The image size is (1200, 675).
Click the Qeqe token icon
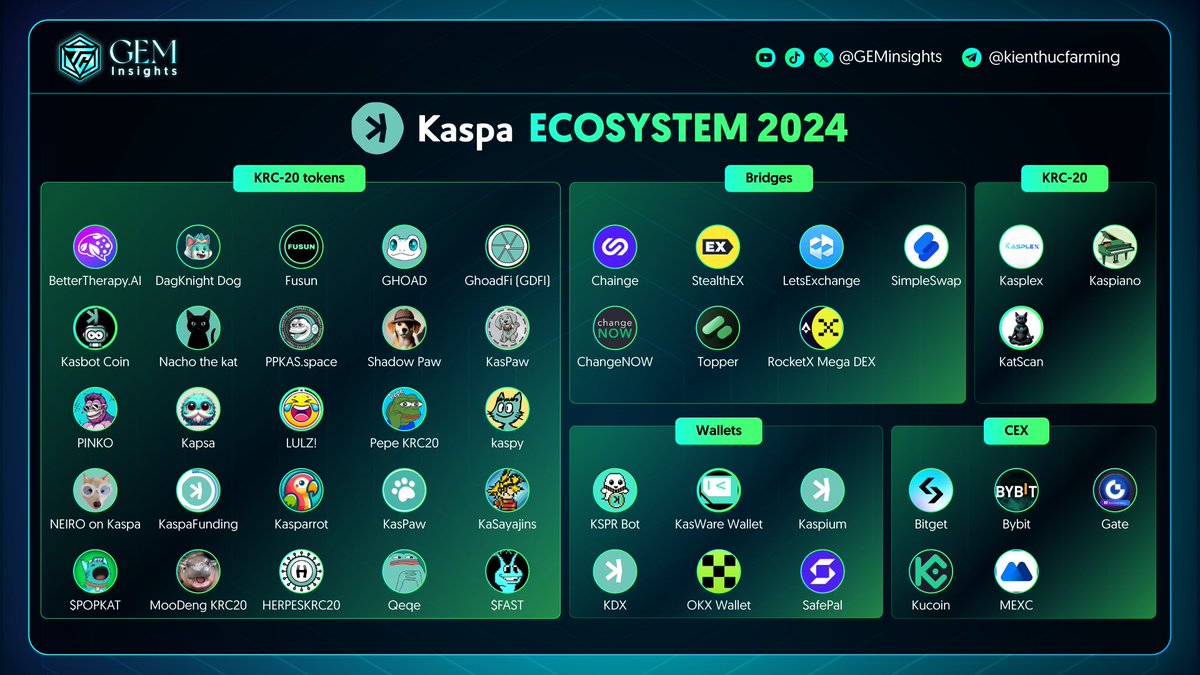[x=404, y=571]
